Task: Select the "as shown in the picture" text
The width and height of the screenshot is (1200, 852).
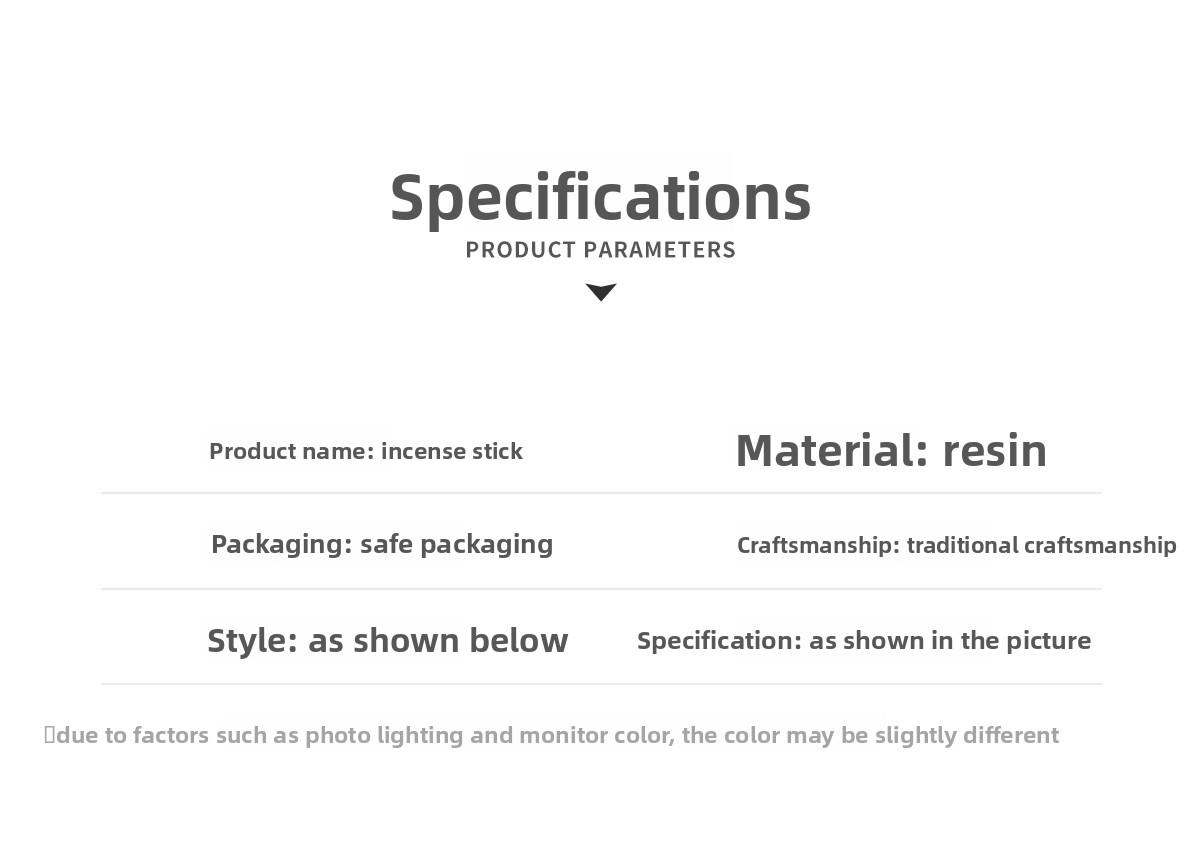Action: point(950,640)
